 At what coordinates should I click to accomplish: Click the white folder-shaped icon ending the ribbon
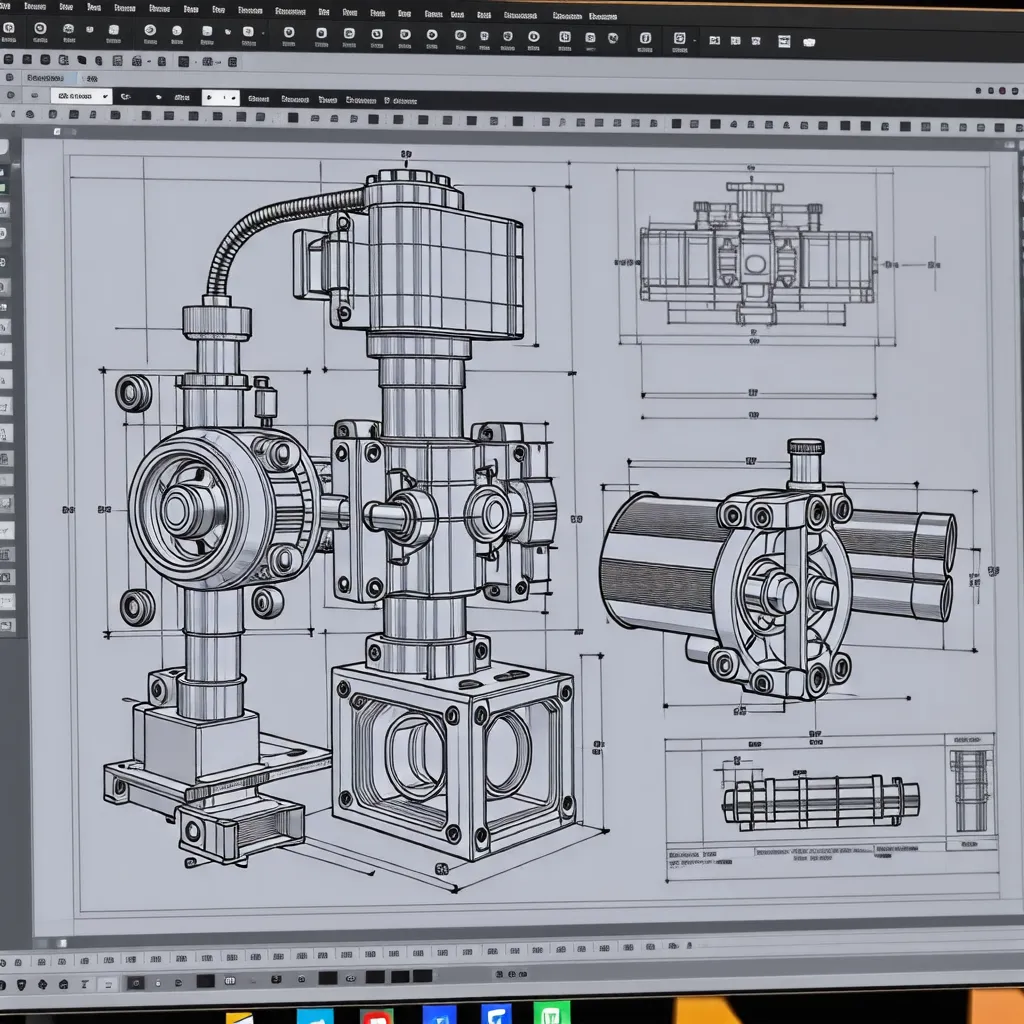pyautogui.click(x=808, y=42)
